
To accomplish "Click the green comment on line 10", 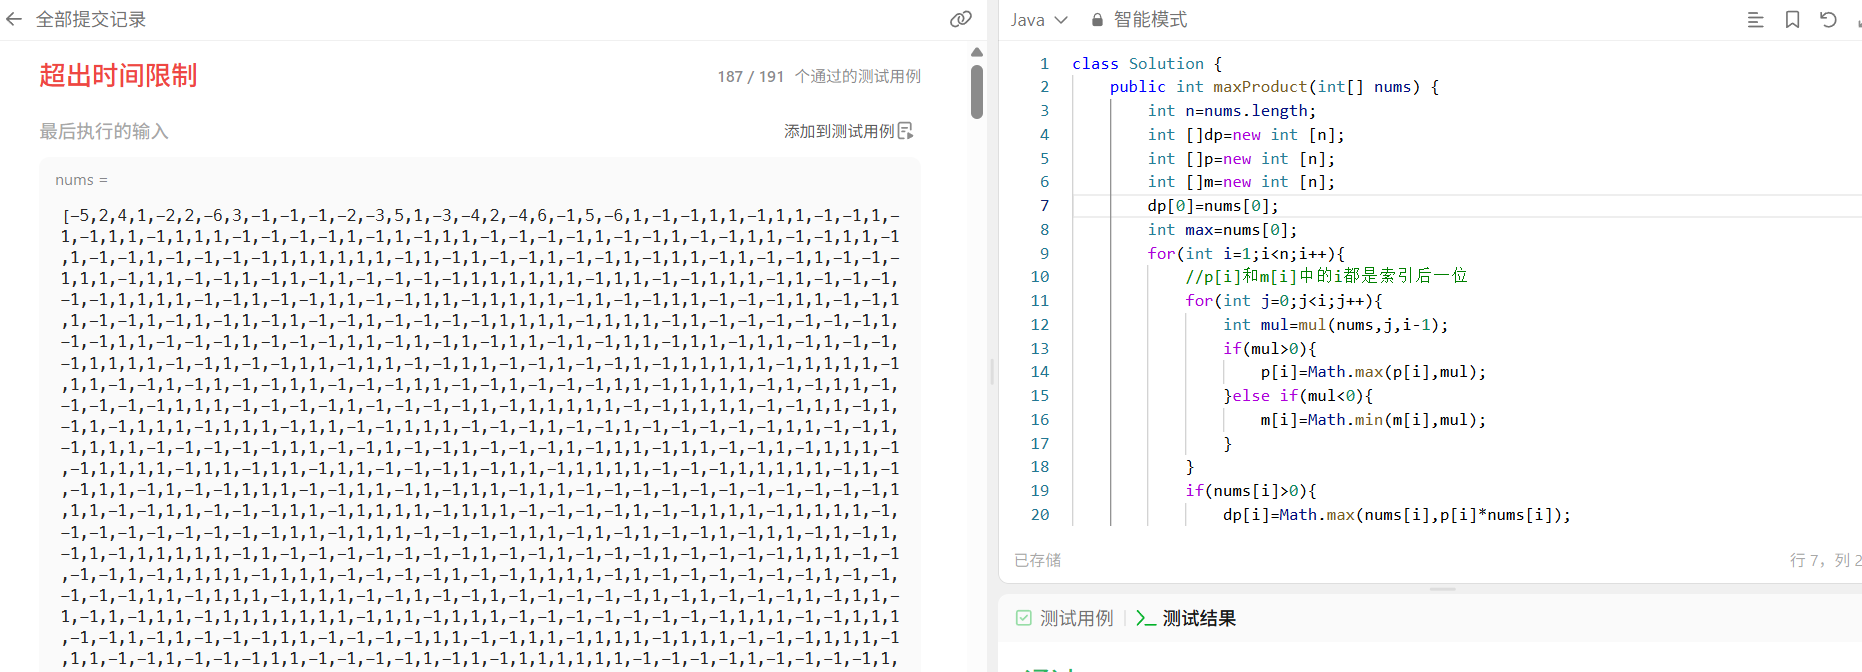I will 1326,277.
